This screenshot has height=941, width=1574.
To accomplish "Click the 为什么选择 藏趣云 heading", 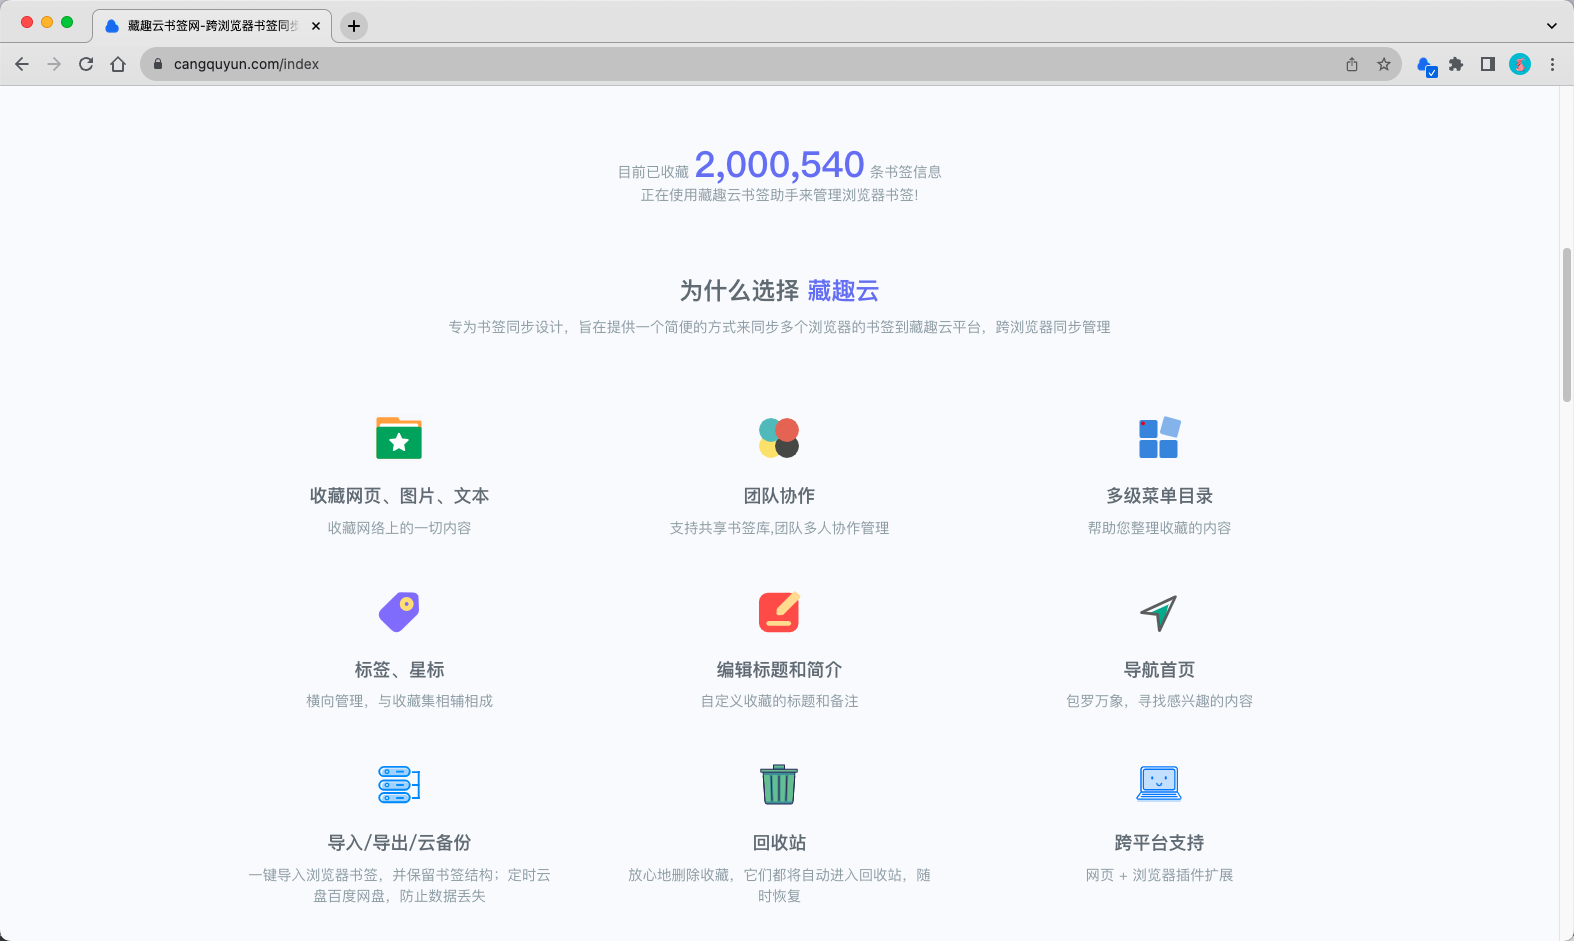I will click(x=779, y=291).
